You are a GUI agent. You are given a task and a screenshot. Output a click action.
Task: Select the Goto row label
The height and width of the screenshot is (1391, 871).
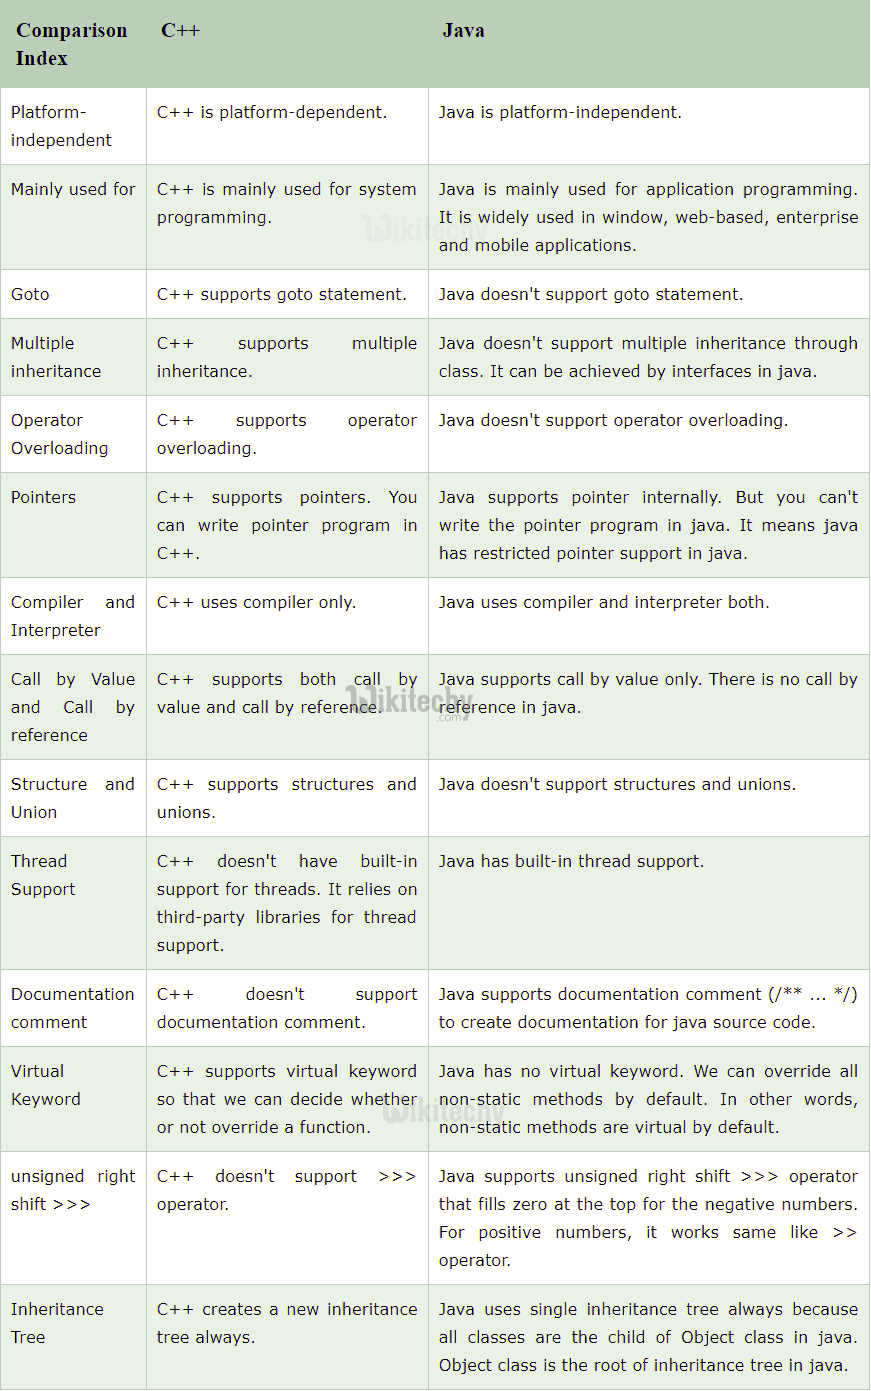[x=30, y=294]
